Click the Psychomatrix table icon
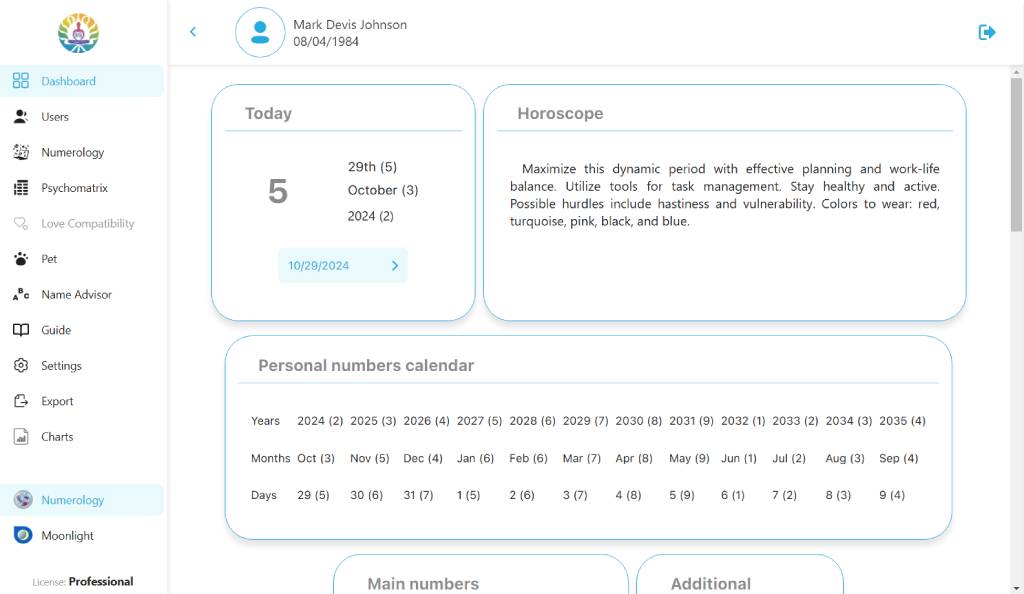The height and width of the screenshot is (594, 1024). (x=21, y=188)
